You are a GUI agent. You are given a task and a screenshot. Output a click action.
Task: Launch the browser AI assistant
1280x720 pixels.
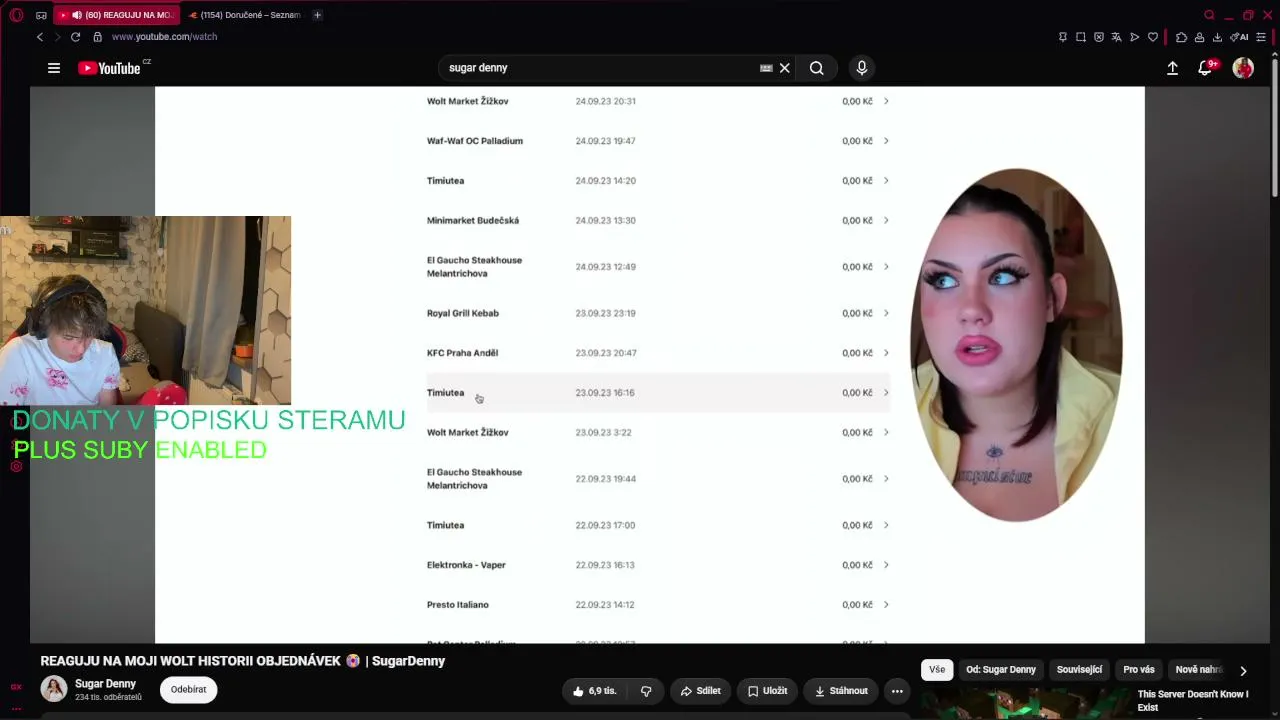[x=1239, y=37]
